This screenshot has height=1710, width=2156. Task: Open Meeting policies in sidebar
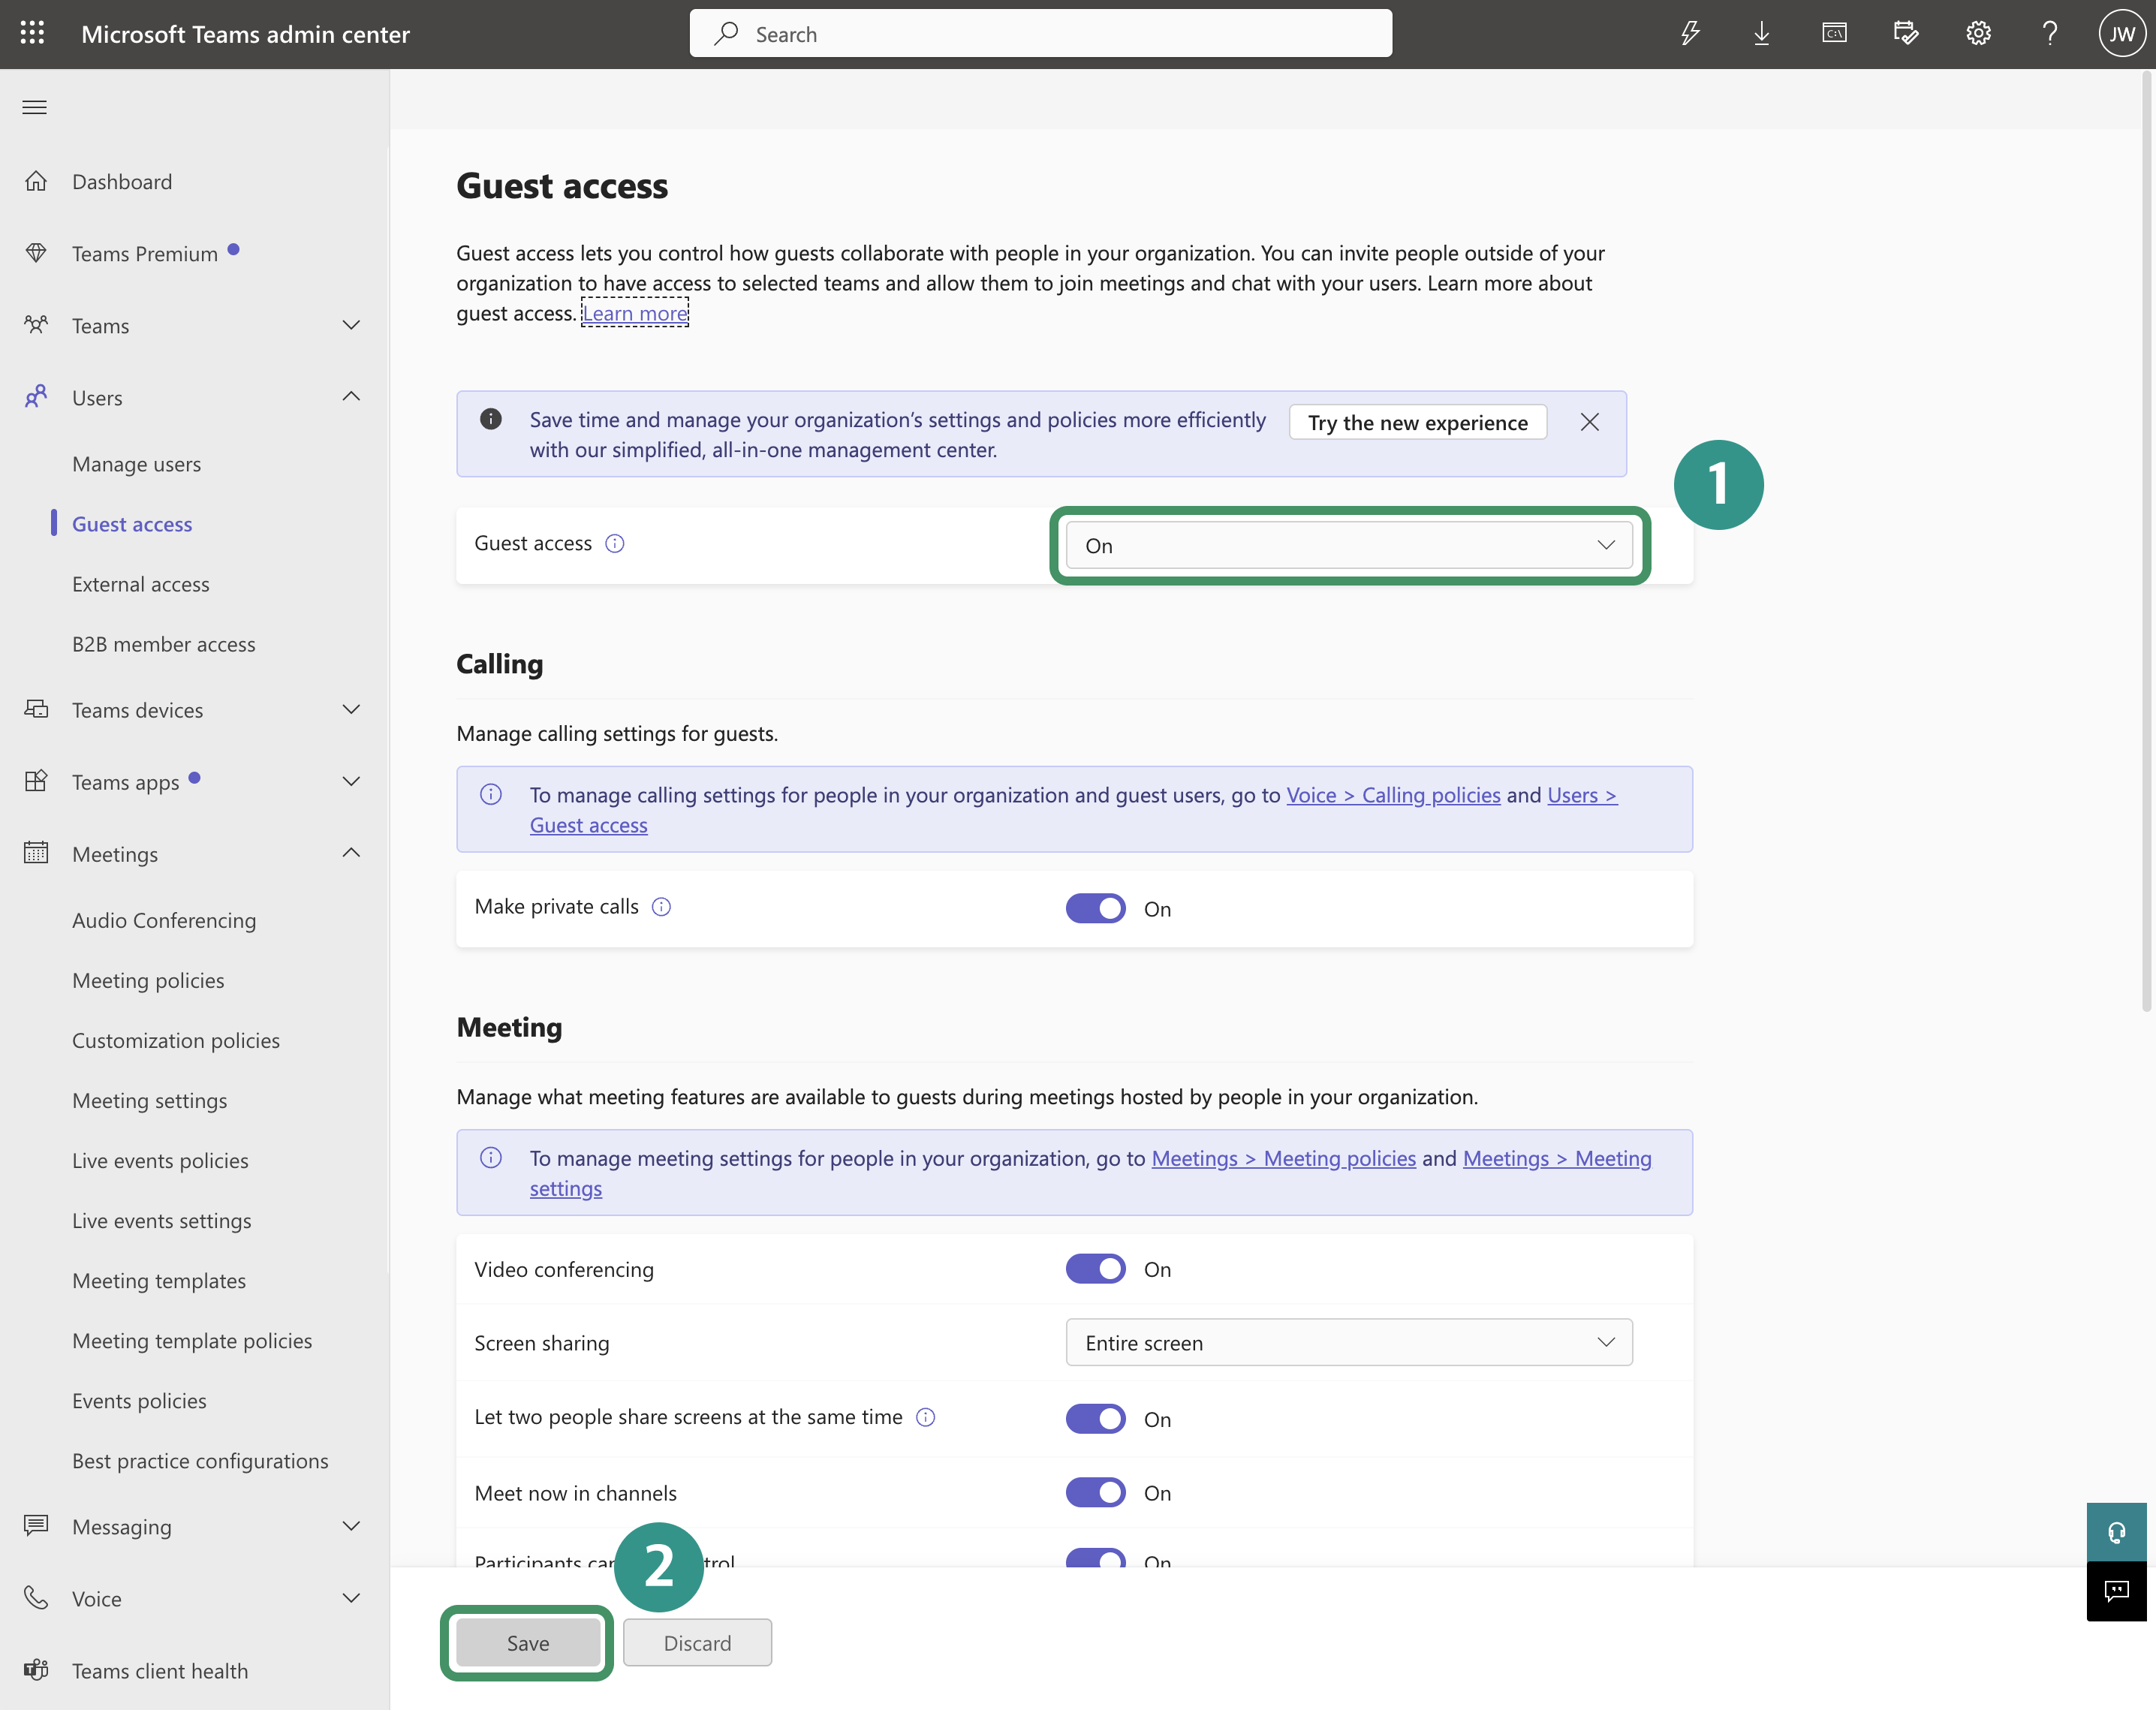point(148,980)
